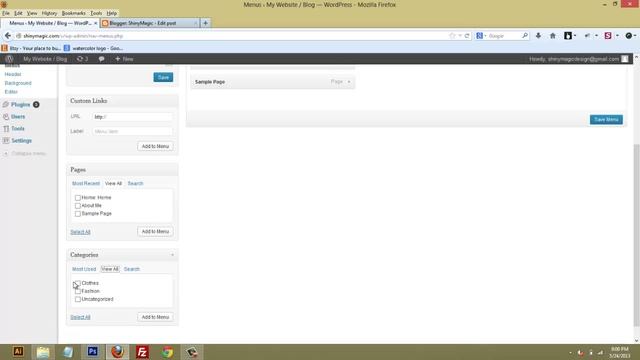Reload the page with the refresh icon
Viewport: 640px width, 360px height.
coord(467,36)
